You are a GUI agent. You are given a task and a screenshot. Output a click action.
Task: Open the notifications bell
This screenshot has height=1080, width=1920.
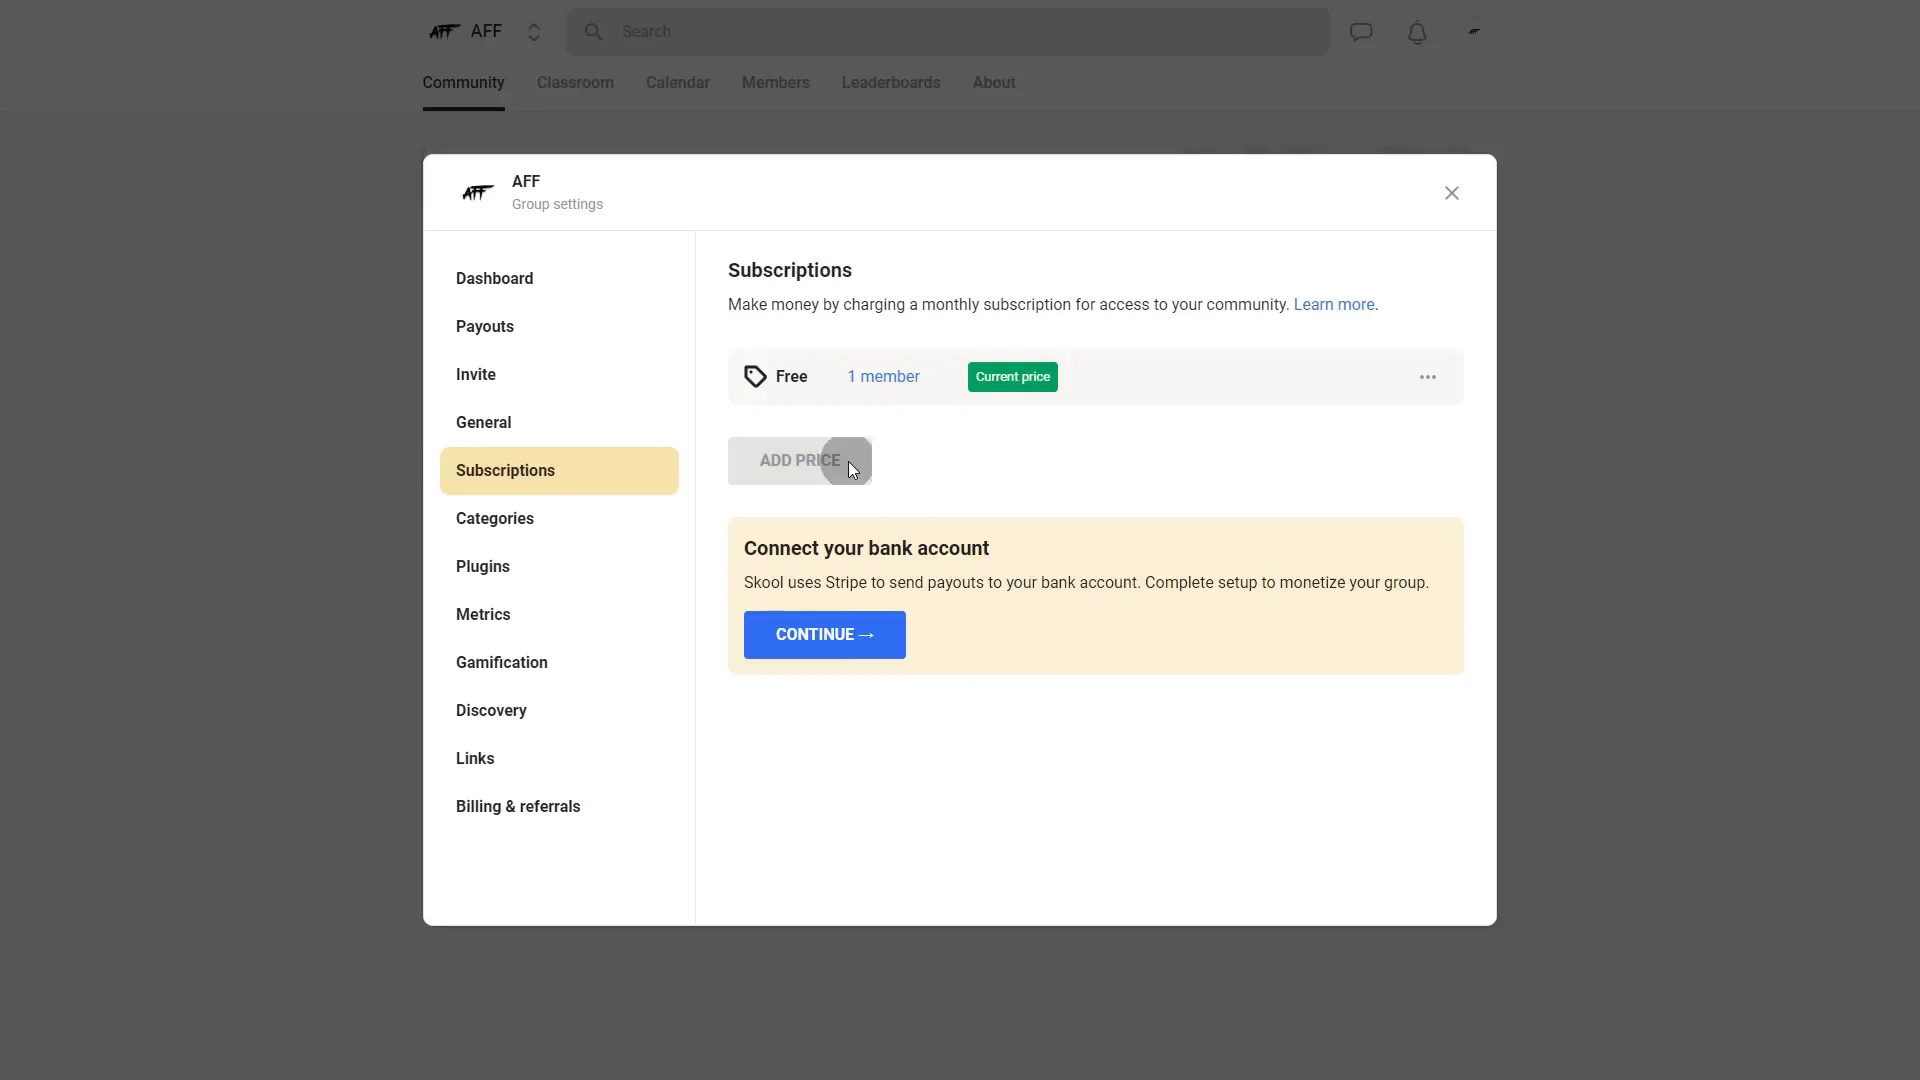coord(1417,32)
